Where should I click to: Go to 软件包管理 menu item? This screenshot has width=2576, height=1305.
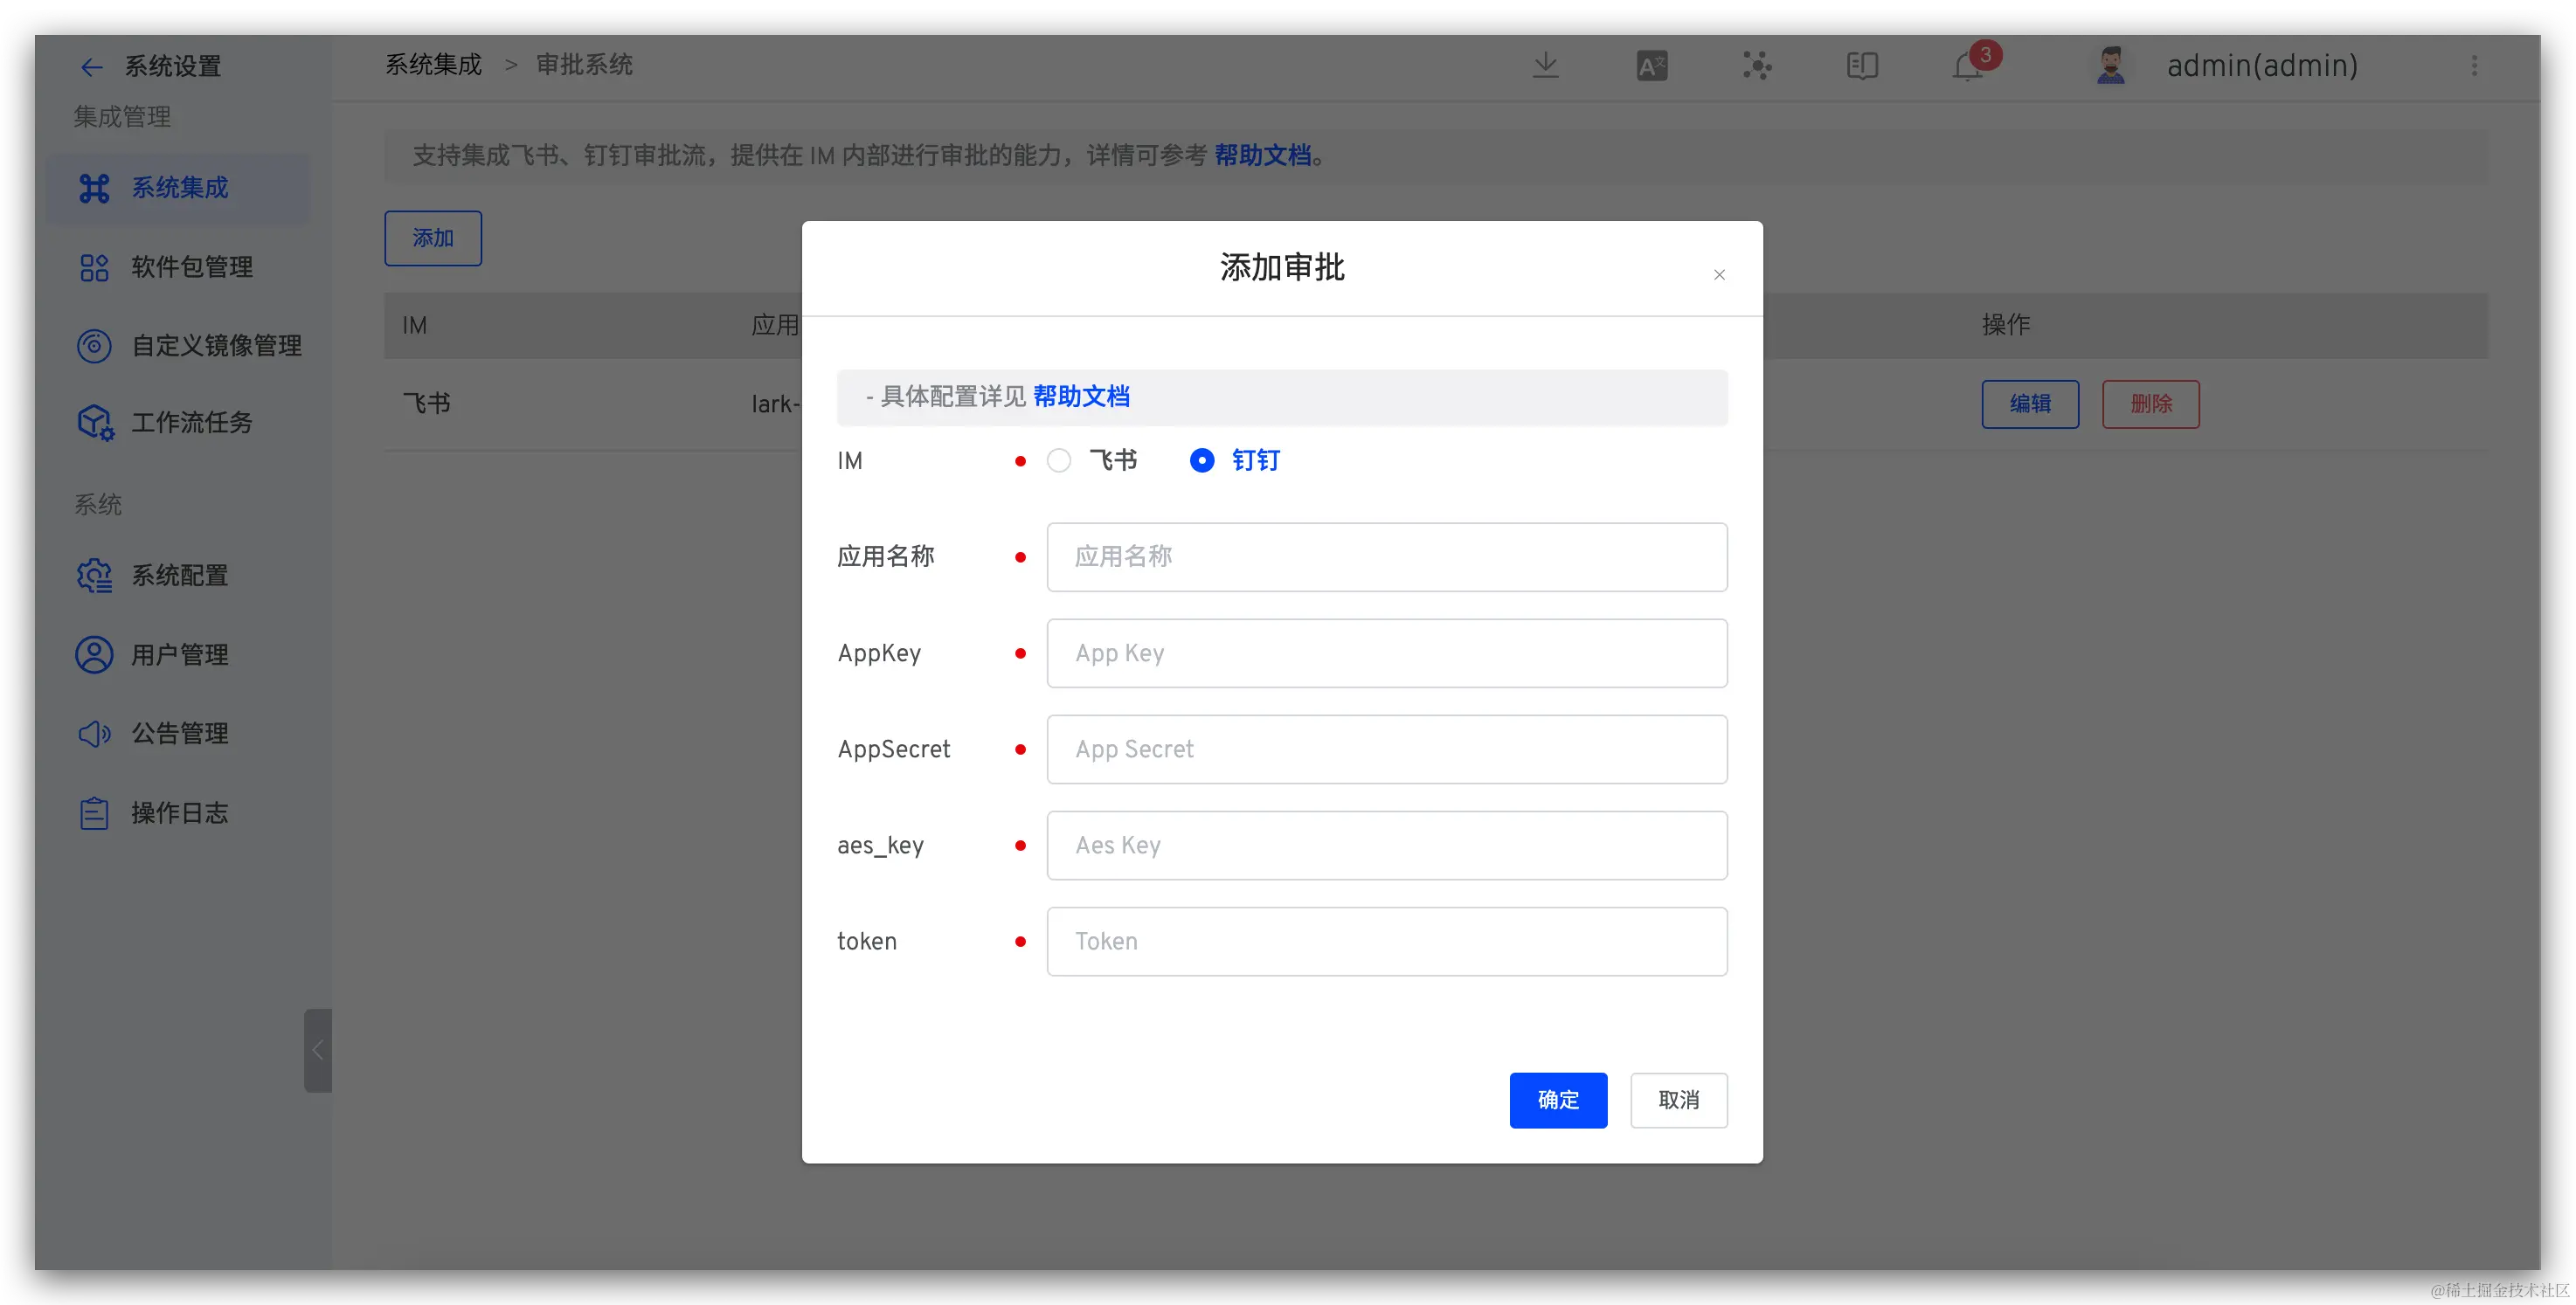191,267
